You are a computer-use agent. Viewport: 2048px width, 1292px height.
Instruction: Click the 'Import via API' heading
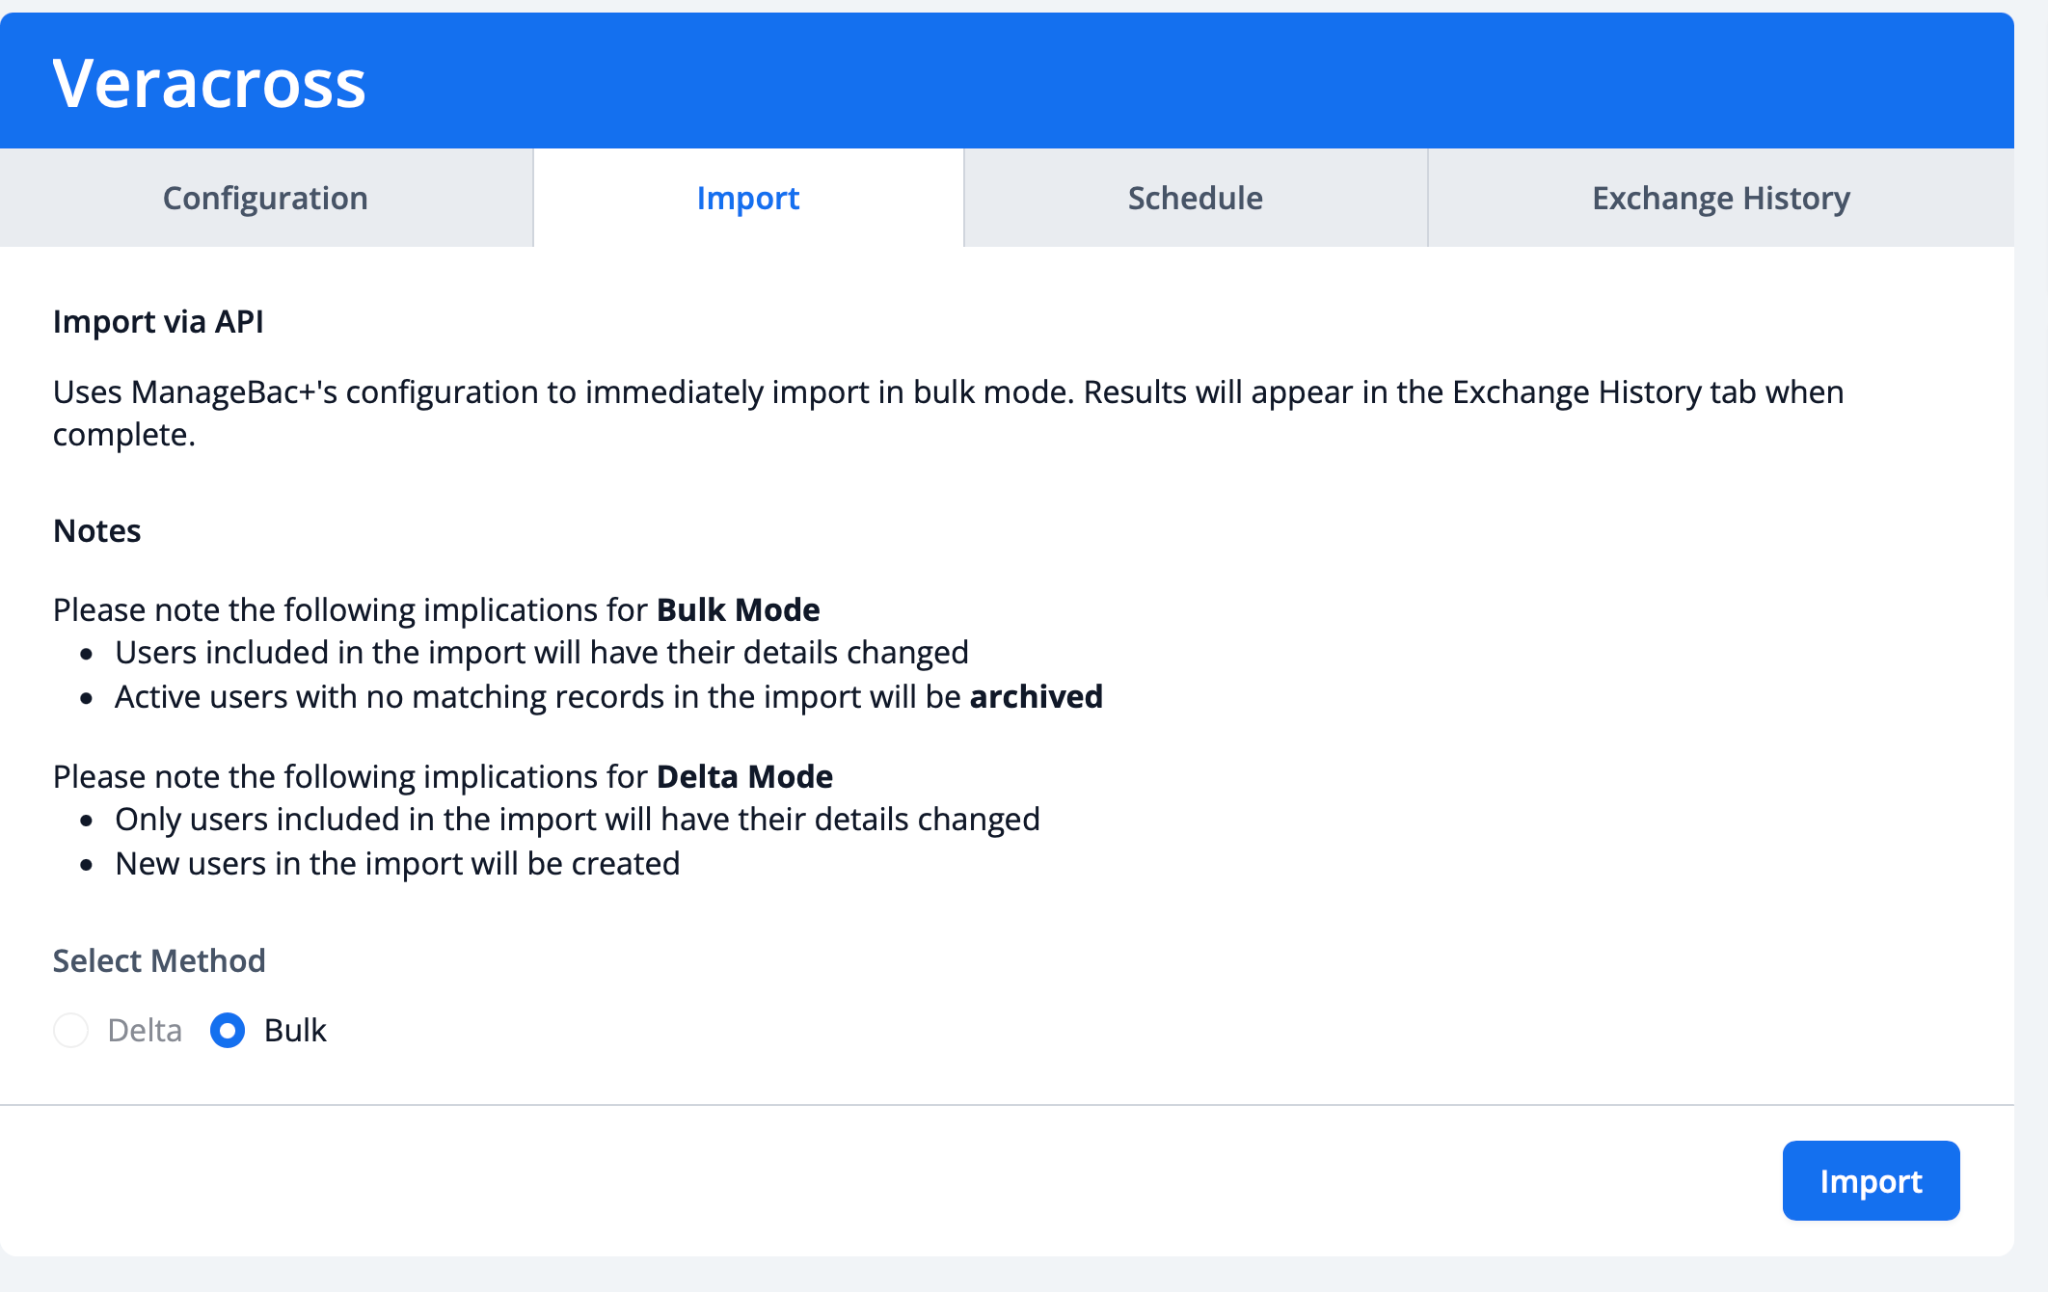[x=158, y=322]
